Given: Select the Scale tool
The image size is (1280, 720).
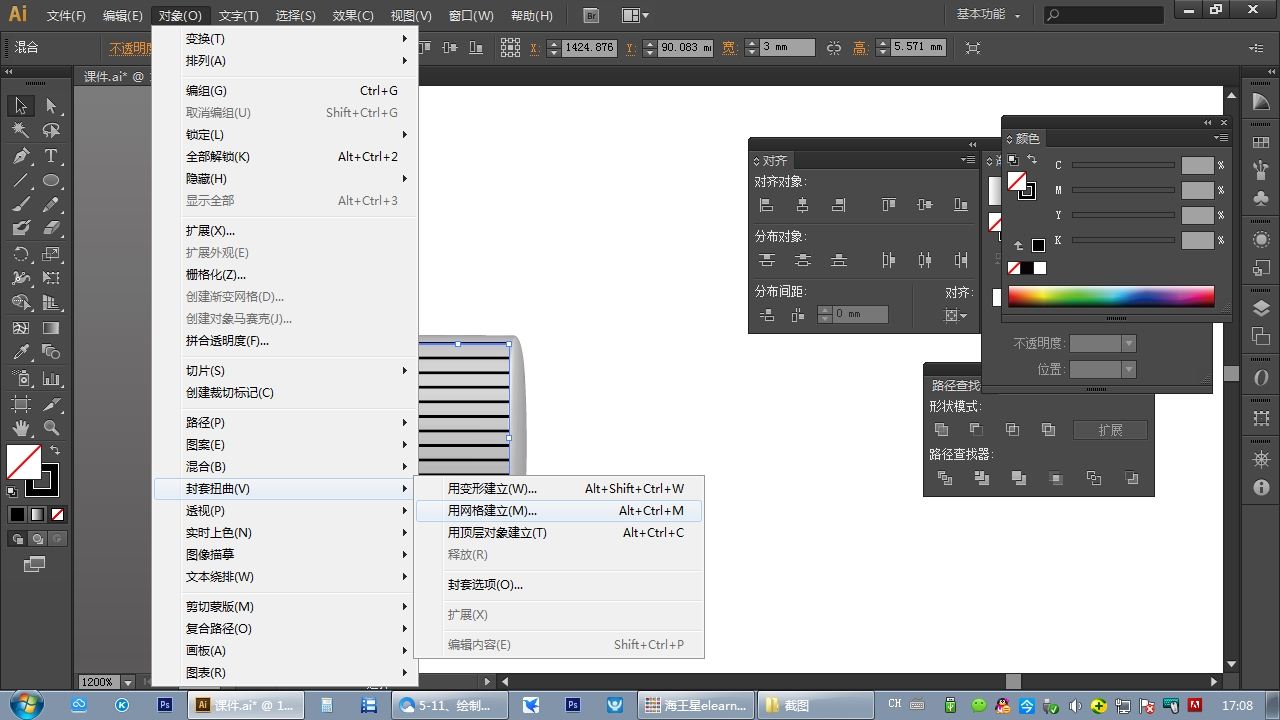Looking at the screenshot, I should (x=51, y=254).
